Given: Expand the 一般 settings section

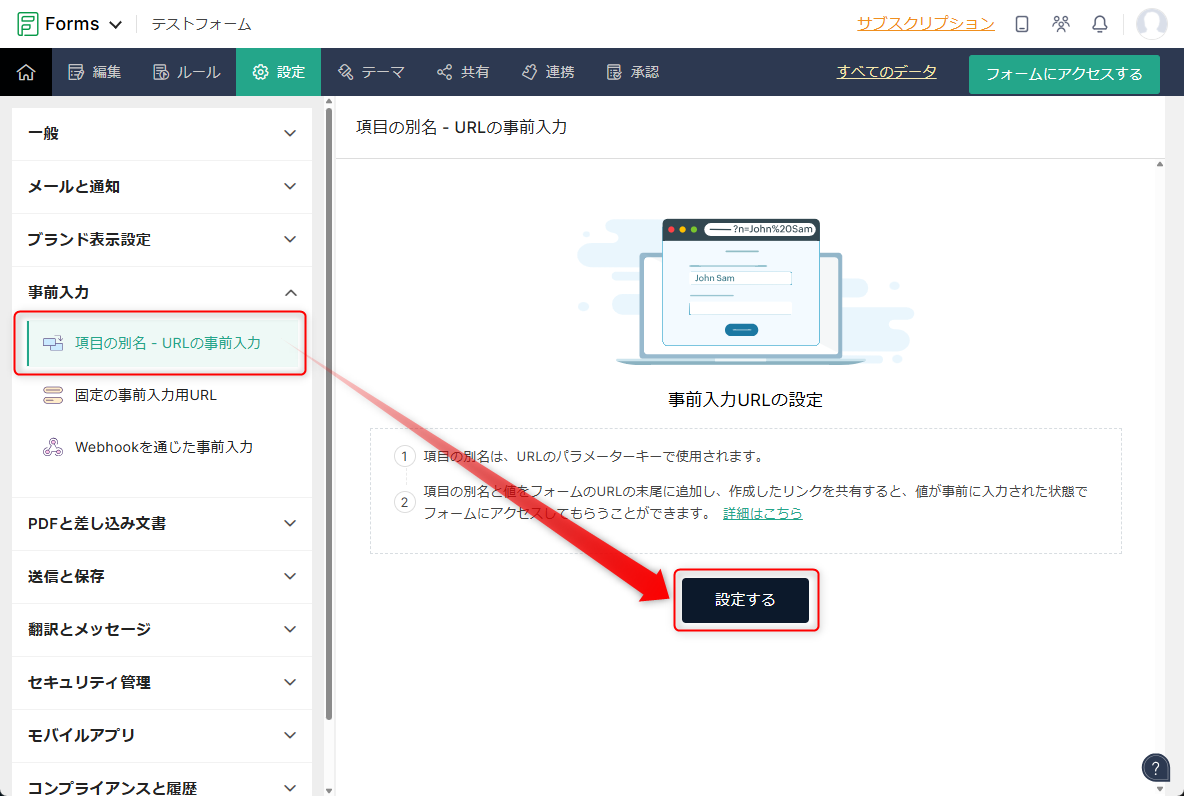Looking at the screenshot, I should (161, 133).
